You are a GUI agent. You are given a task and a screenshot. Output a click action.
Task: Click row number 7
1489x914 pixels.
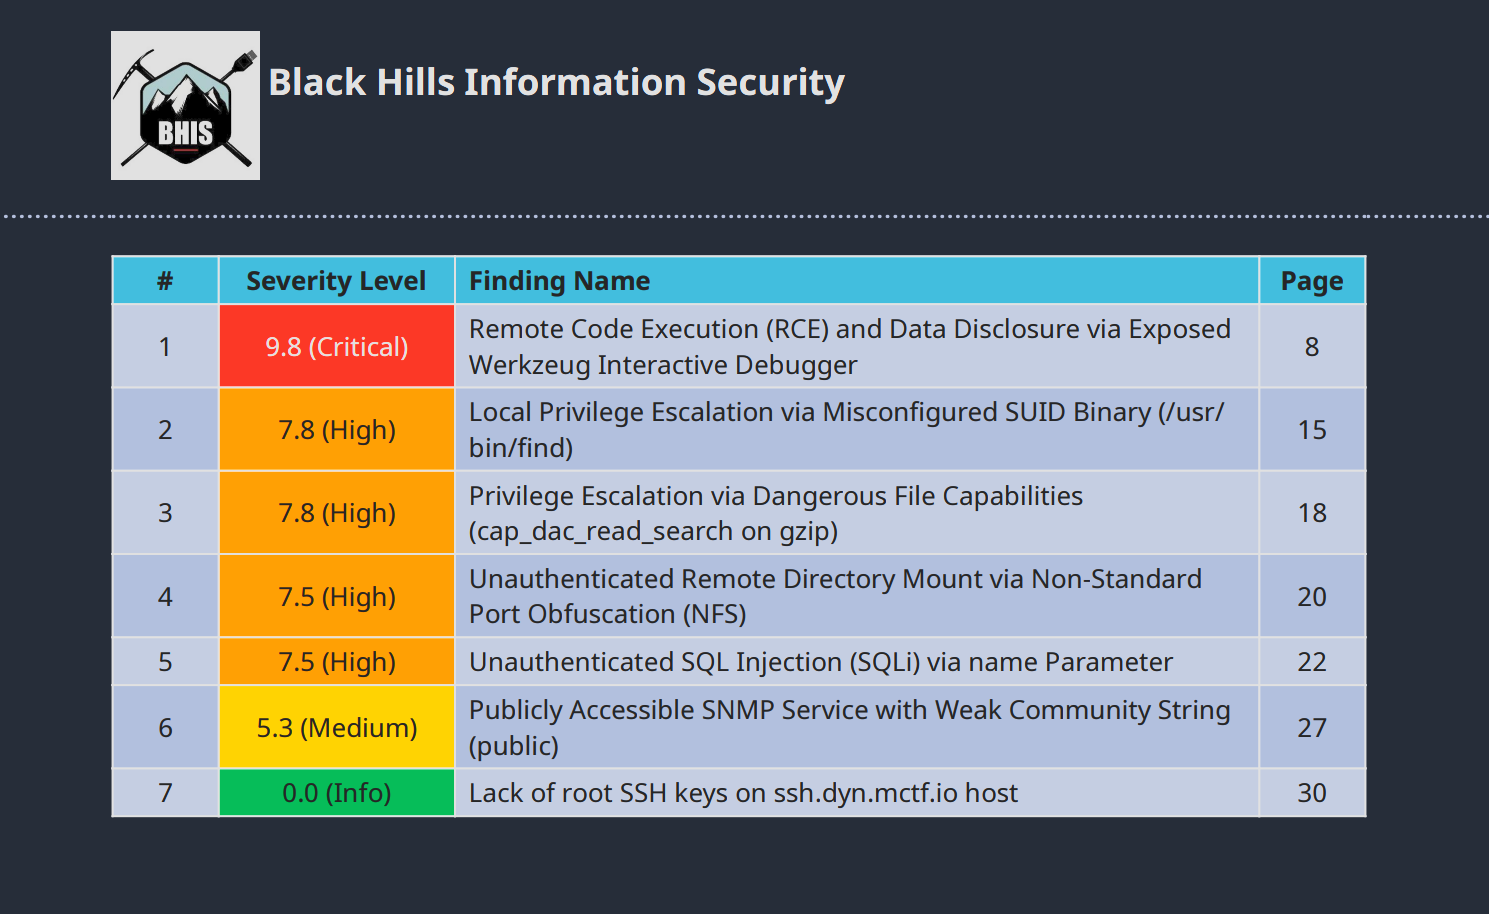click(x=165, y=793)
